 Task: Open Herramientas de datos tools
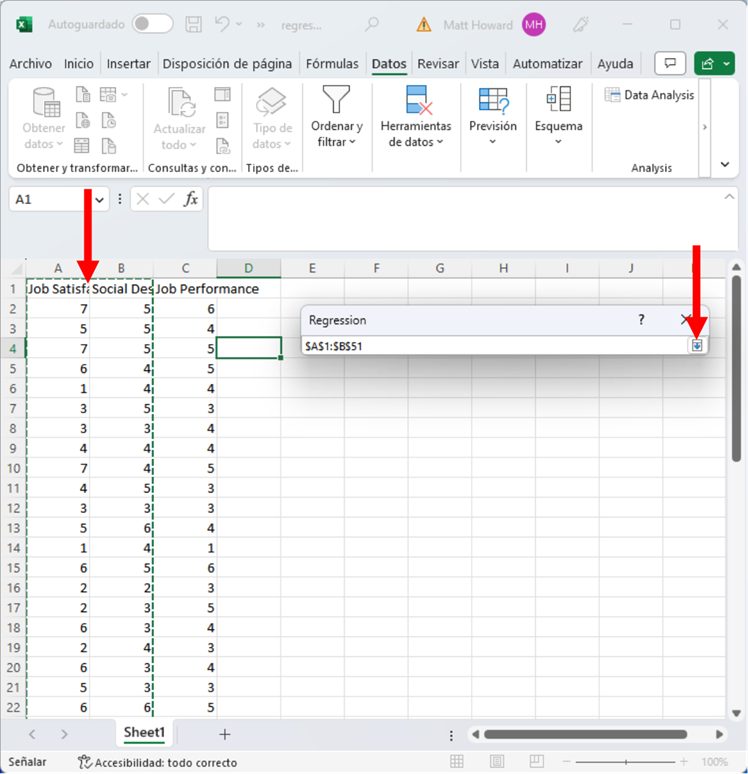[415, 118]
